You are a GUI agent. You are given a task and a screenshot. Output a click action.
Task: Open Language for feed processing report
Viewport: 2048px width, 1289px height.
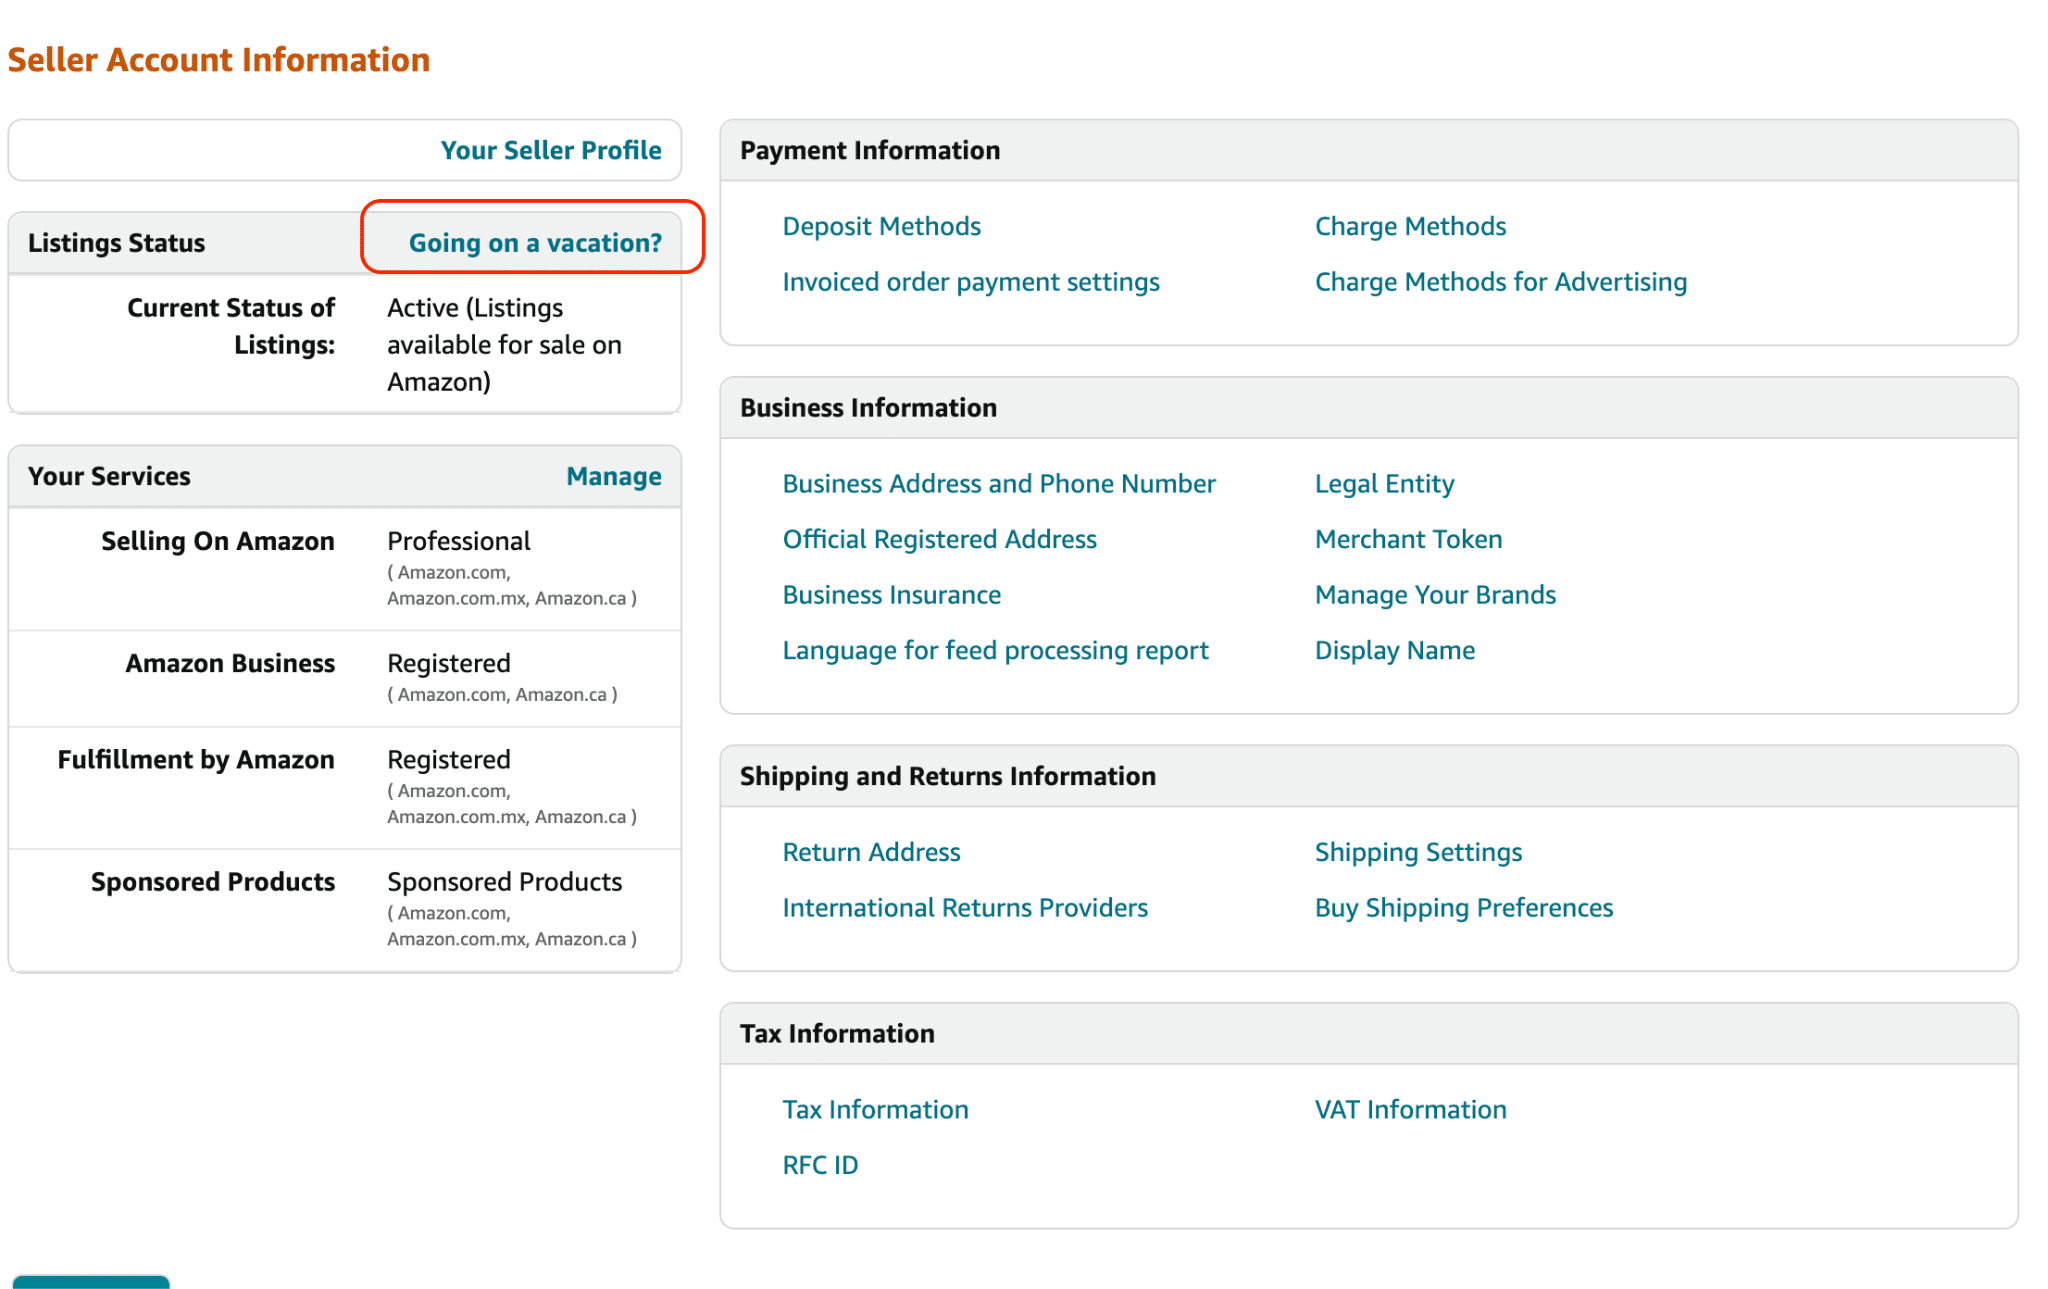coord(995,651)
